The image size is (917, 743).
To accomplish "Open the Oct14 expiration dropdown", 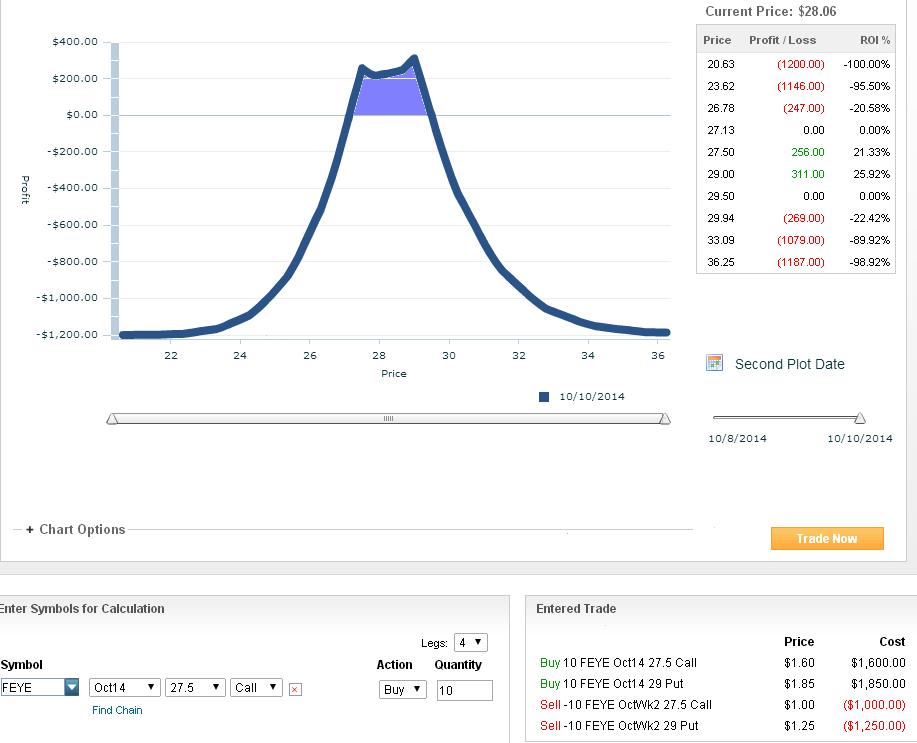I will [x=124, y=688].
